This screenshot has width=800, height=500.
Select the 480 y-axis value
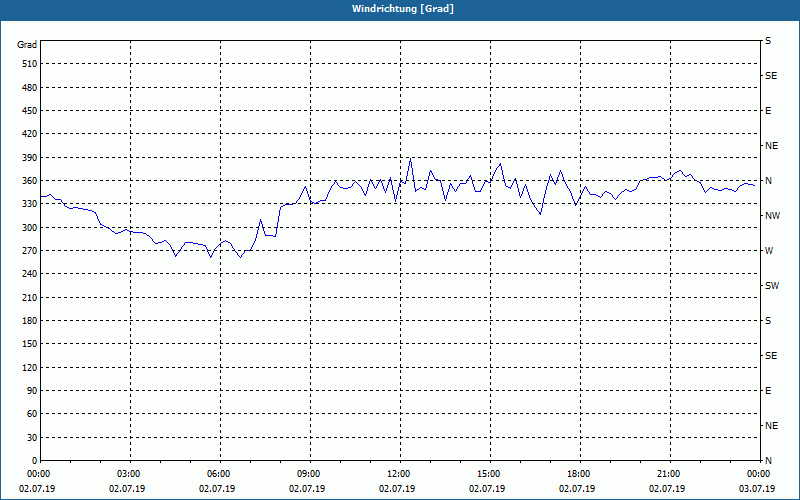pyautogui.click(x=30, y=88)
